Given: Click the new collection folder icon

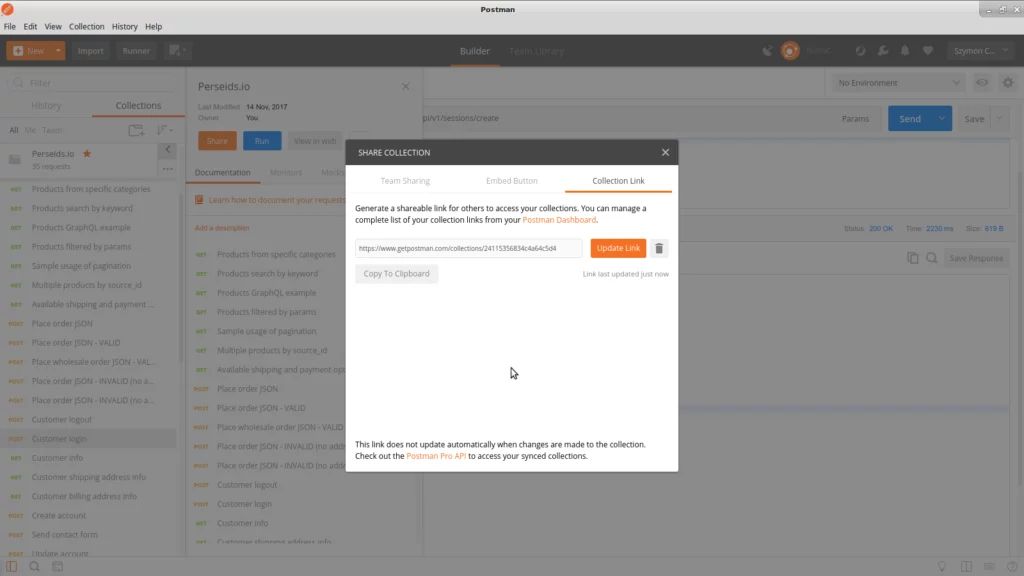Looking at the screenshot, I should pyautogui.click(x=136, y=131).
